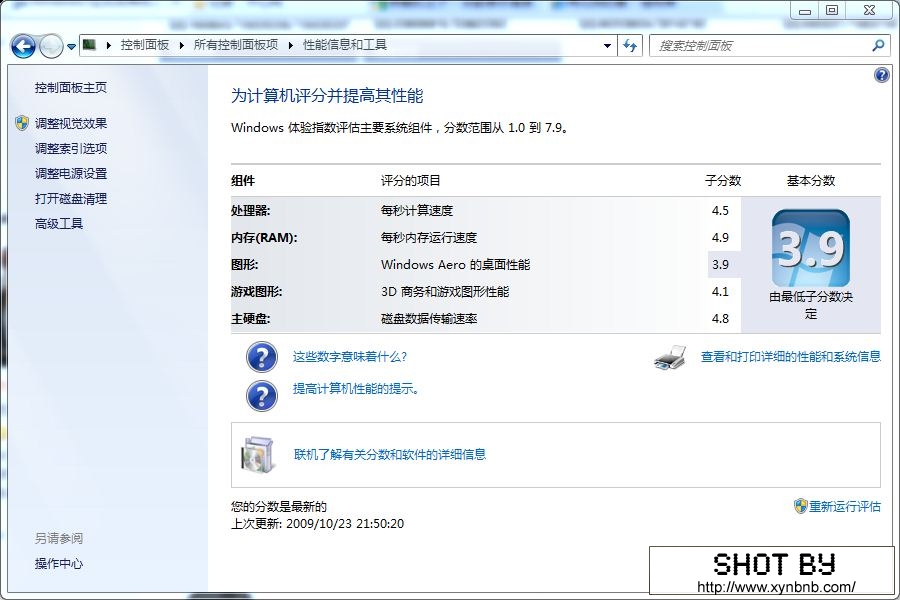Click the software box icon beside 联机了解
Screen dimensions: 900x600
click(x=257, y=455)
